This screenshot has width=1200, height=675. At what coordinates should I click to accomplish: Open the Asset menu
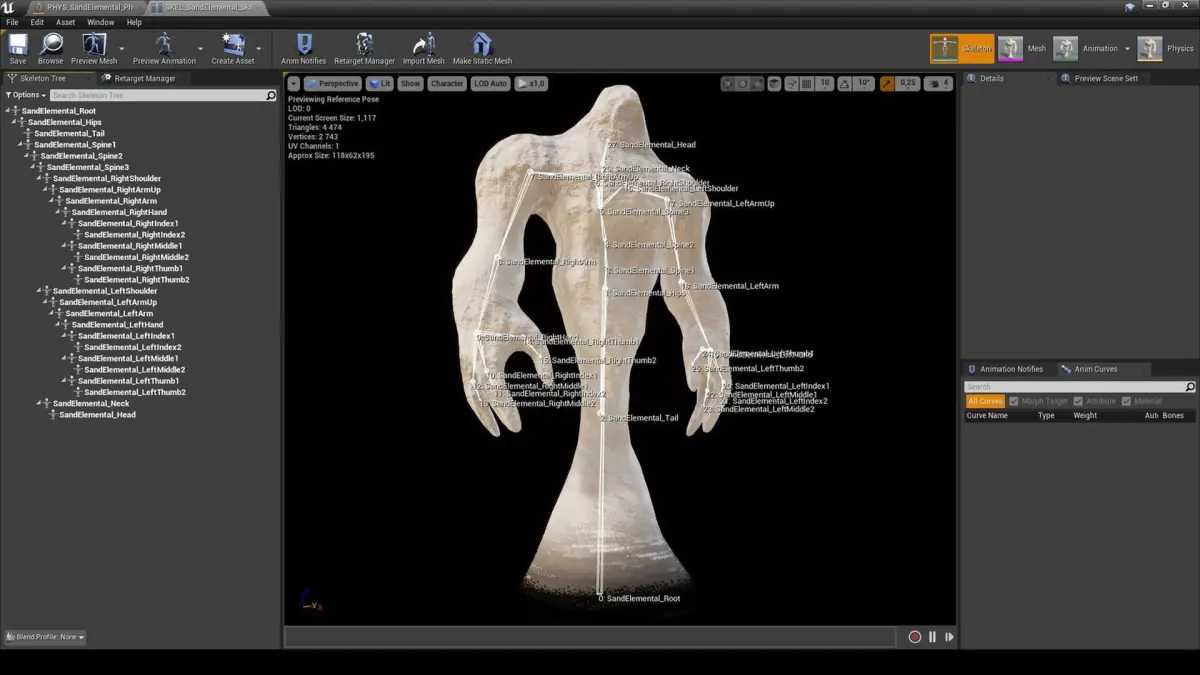pos(65,22)
